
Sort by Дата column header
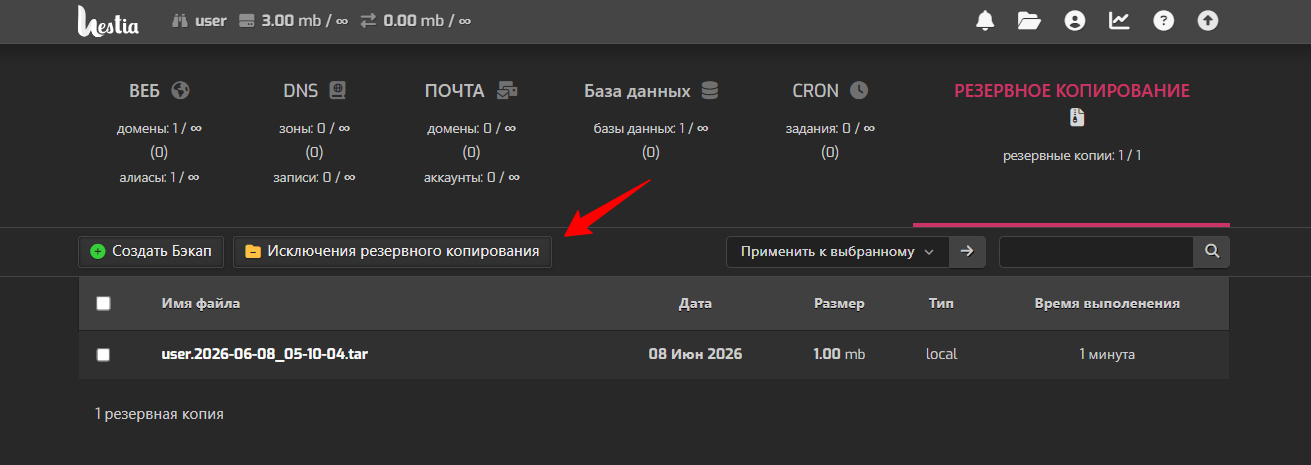click(x=695, y=303)
